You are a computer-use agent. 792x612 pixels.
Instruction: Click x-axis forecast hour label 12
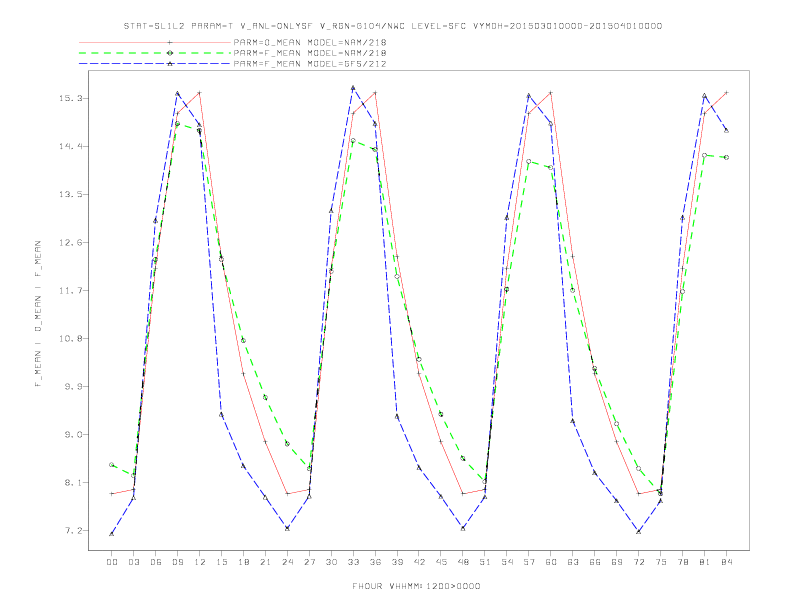click(x=200, y=562)
